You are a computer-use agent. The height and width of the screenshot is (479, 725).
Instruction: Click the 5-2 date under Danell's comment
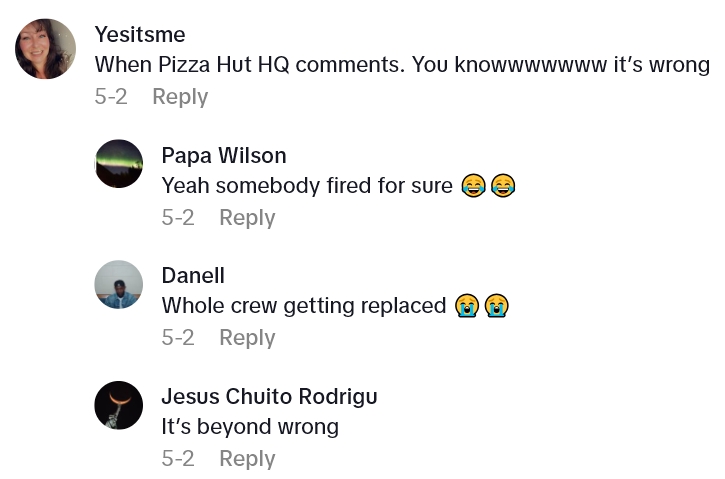(178, 338)
